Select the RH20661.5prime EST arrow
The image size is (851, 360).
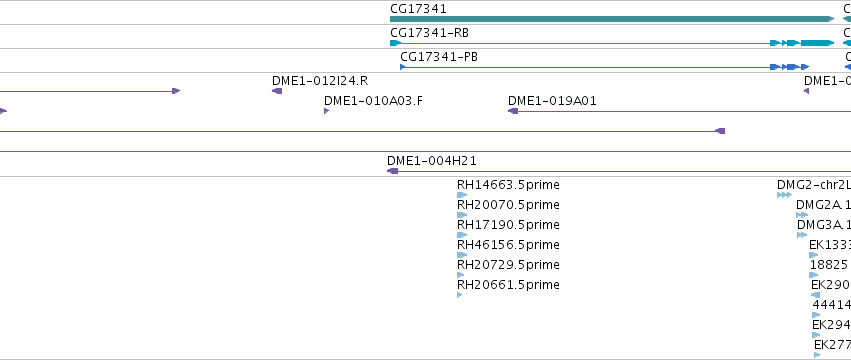pyautogui.click(x=460, y=295)
